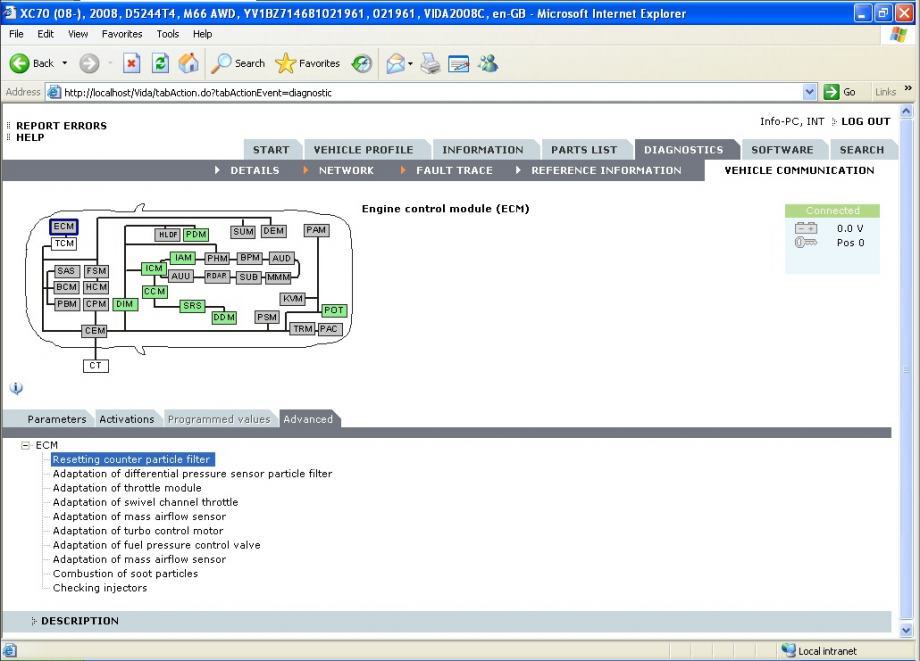Click the IE Stop toolbar icon
Screen dimensions: 920x661
pos(131,63)
